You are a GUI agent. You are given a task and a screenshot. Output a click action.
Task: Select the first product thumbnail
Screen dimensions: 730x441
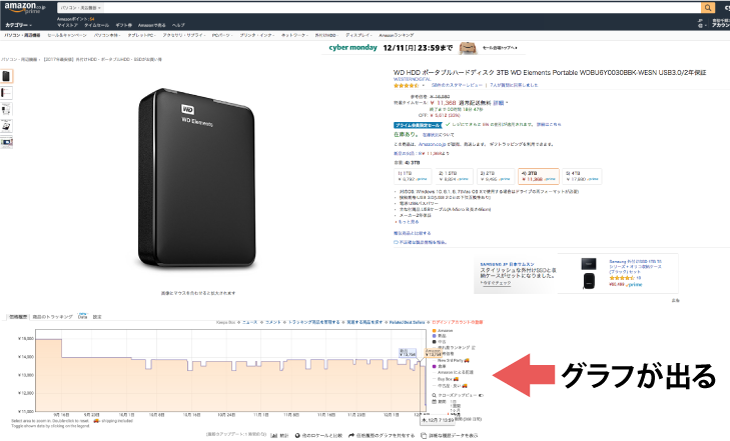click(7, 76)
